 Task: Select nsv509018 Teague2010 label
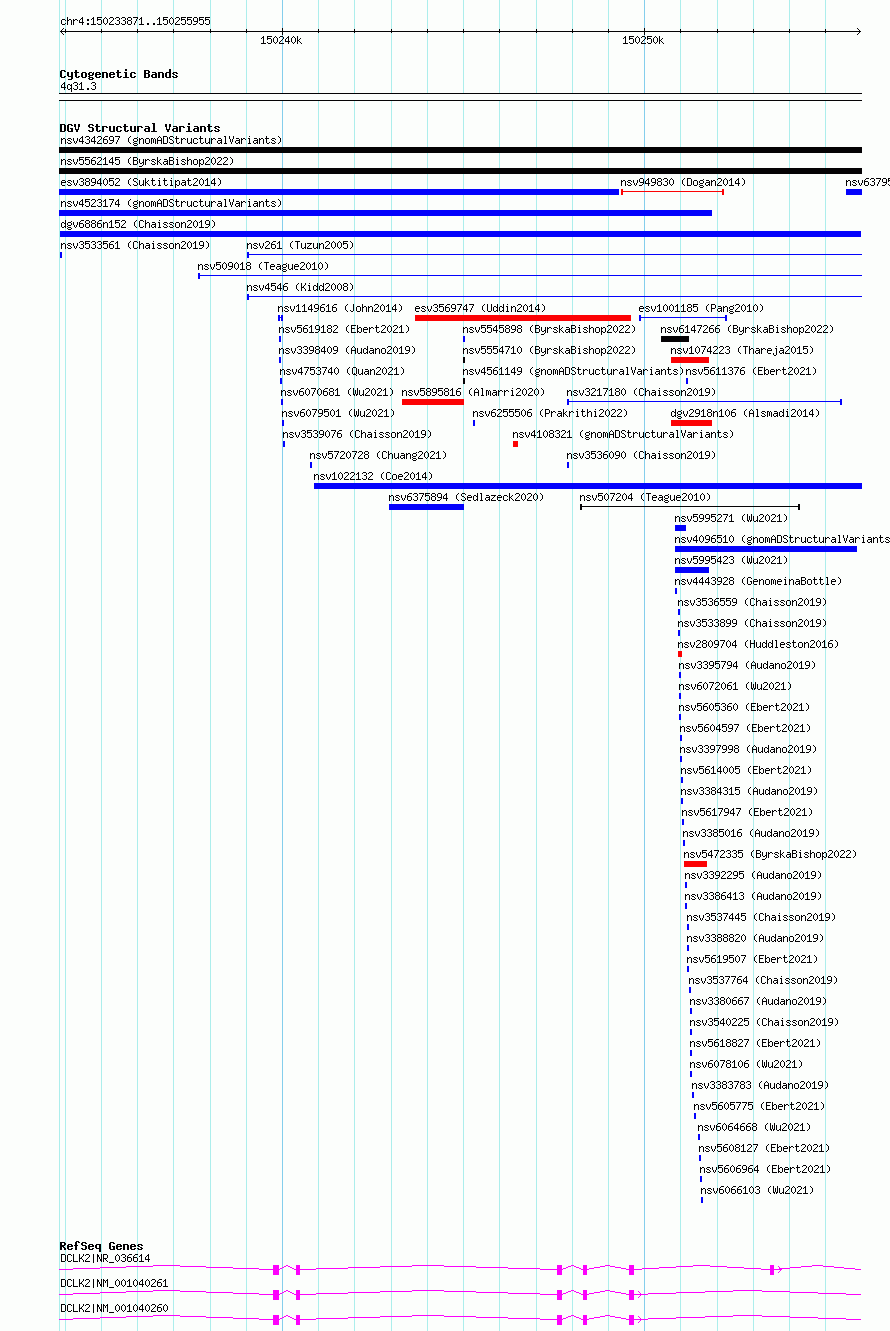[263, 266]
